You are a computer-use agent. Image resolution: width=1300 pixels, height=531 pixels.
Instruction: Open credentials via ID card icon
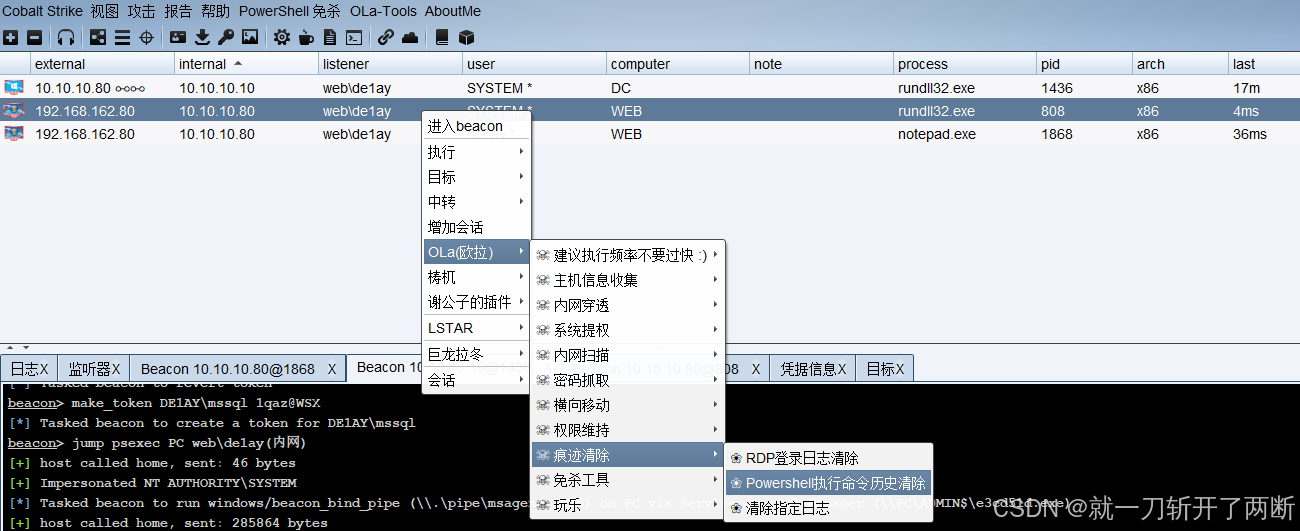click(x=178, y=37)
